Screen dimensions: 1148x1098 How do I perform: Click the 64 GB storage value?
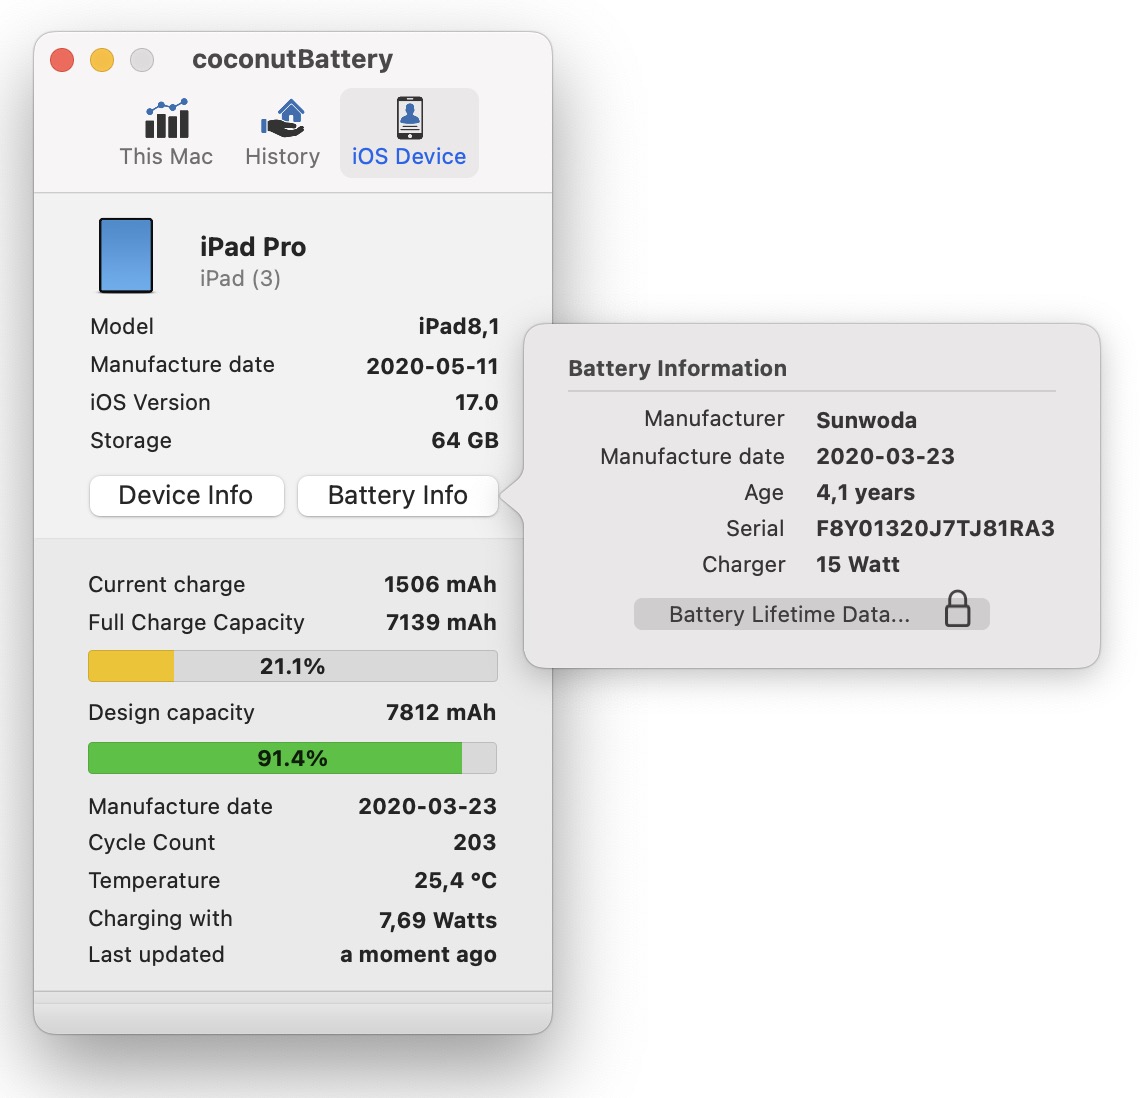[x=466, y=440]
